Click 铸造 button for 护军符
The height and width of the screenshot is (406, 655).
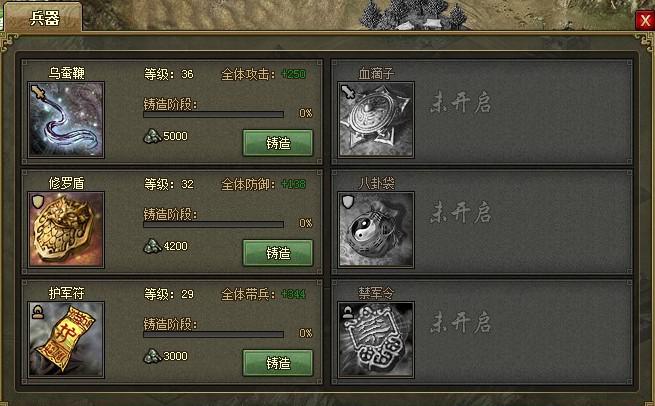278,363
